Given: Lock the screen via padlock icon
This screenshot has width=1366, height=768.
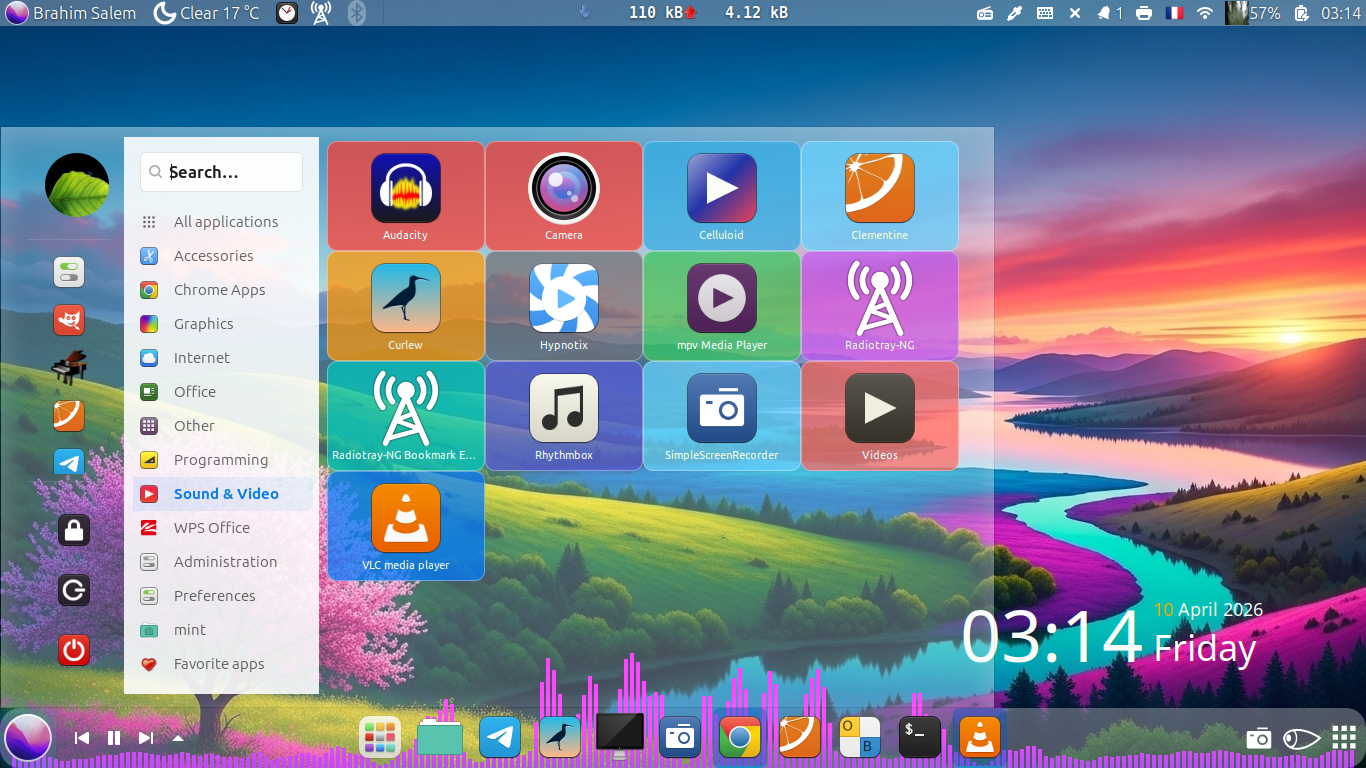Looking at the screenshot, I should (x=74, y=530).
